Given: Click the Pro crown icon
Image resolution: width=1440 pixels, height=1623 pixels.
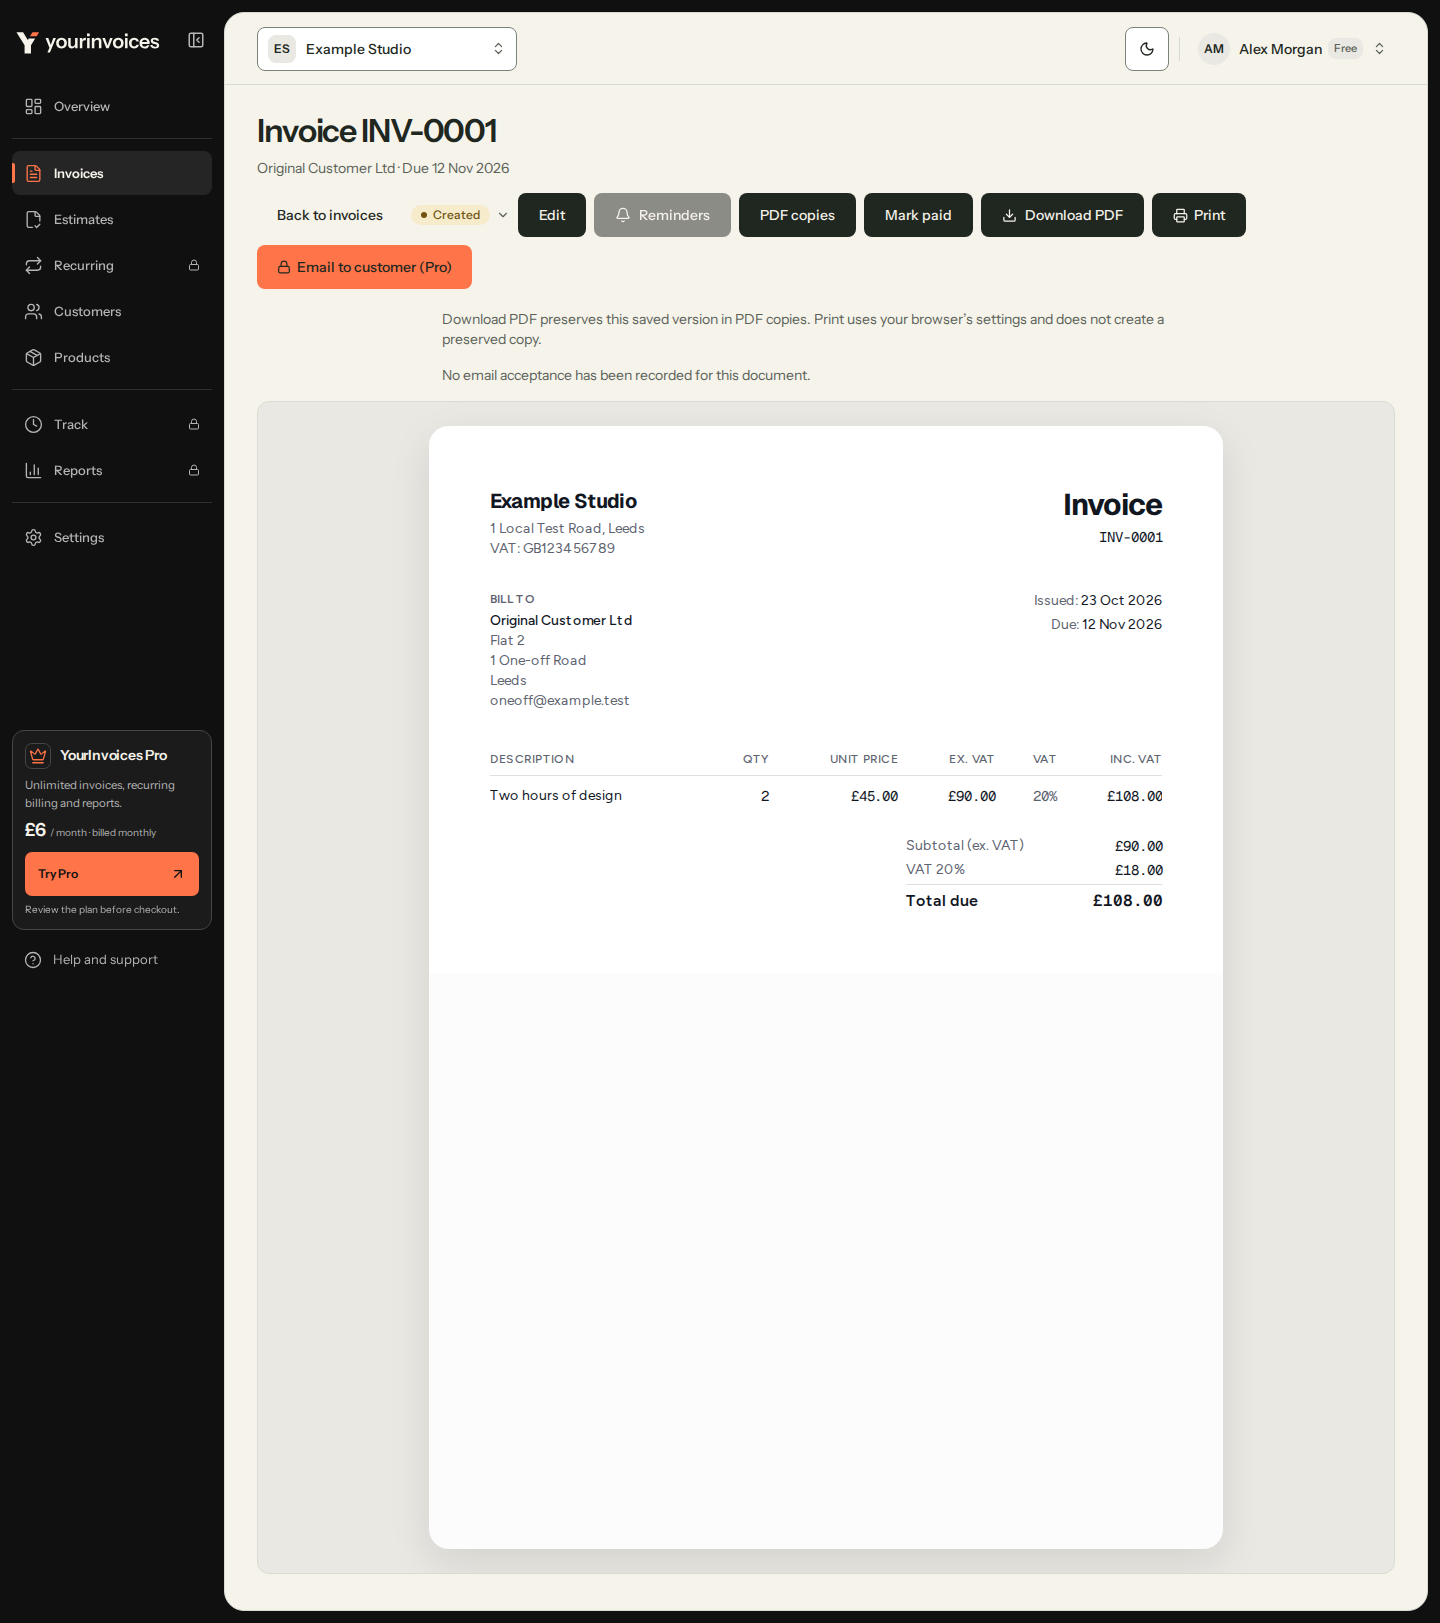Looking at the screenshot, I should pos(38,756).
